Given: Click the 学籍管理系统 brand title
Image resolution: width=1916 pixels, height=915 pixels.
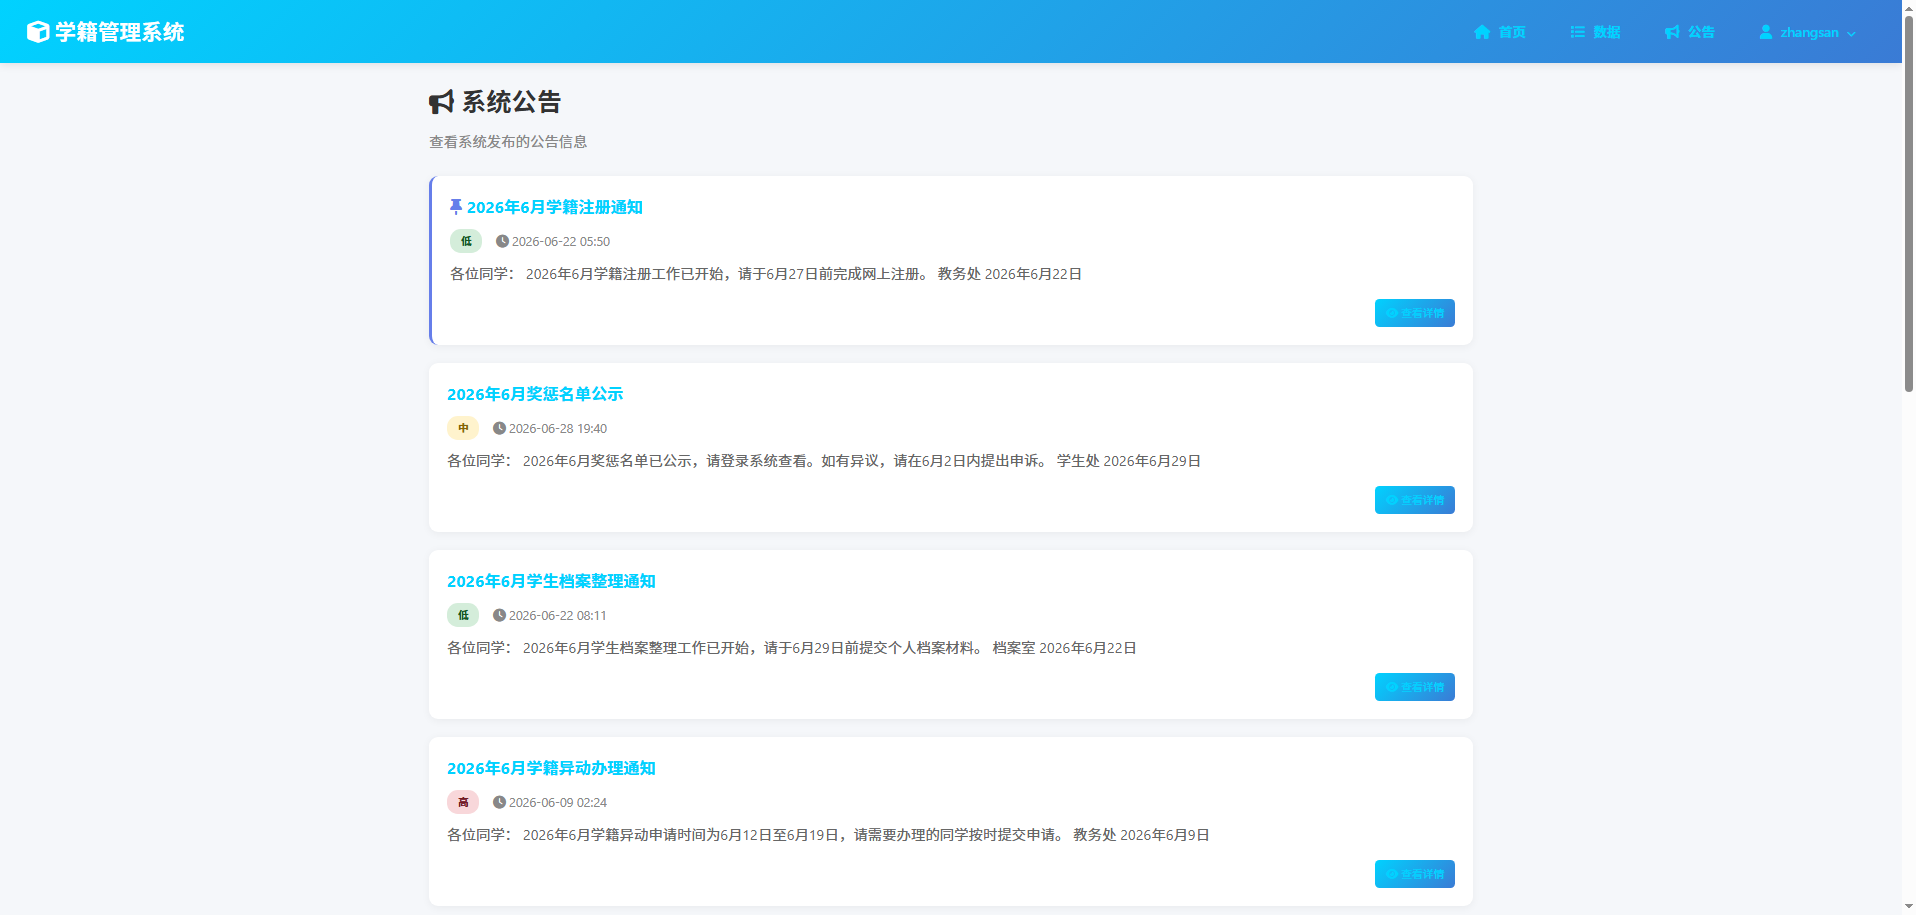Looking at the screenshot, I should [120, 32].
